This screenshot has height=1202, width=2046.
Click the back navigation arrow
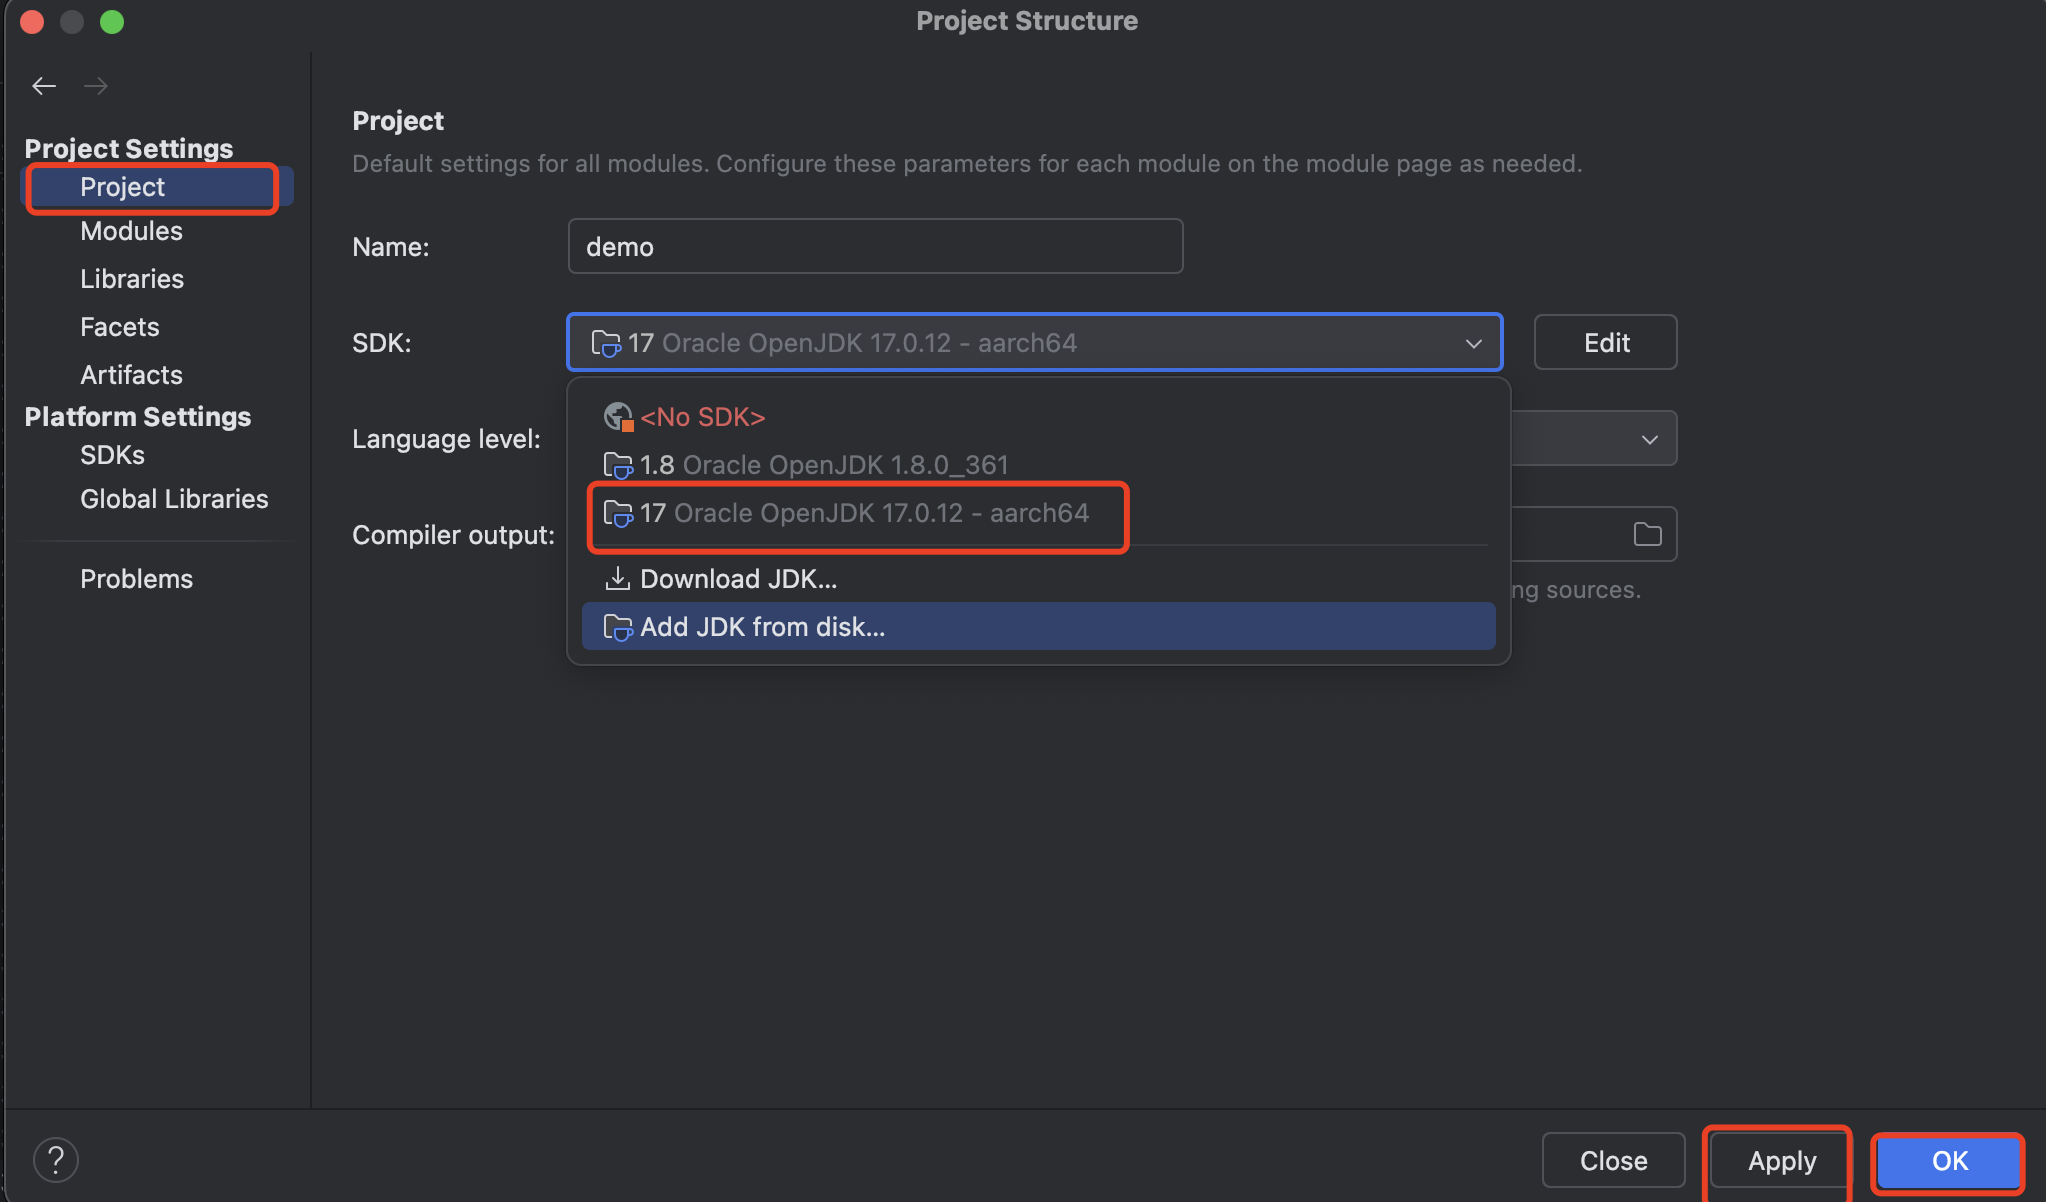click(43, 86)
